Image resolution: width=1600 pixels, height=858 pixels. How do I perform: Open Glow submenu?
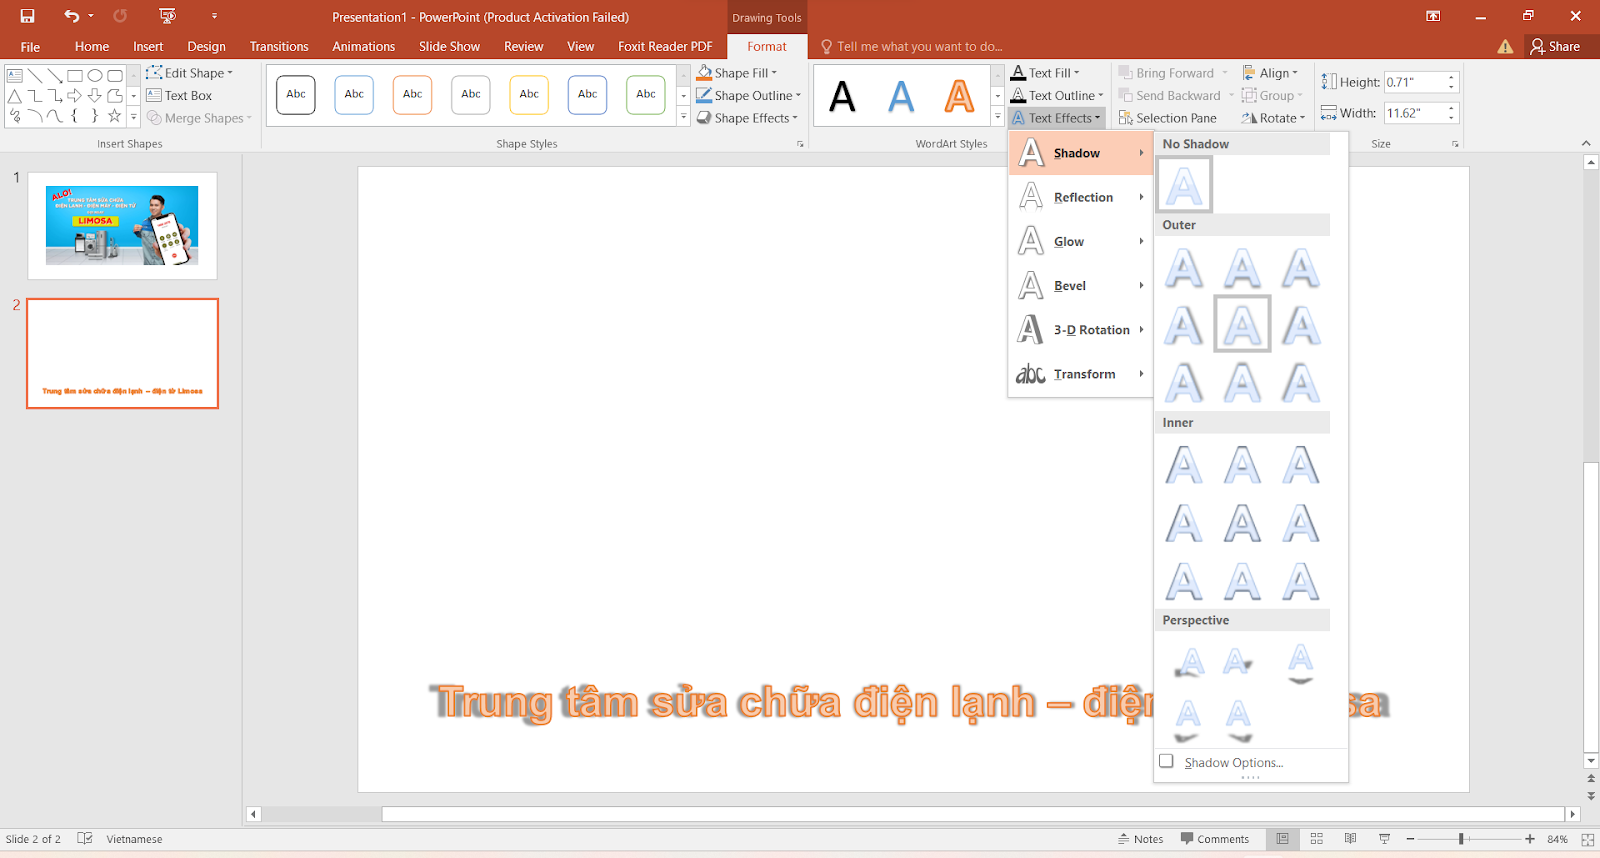tap(1081, 241)
